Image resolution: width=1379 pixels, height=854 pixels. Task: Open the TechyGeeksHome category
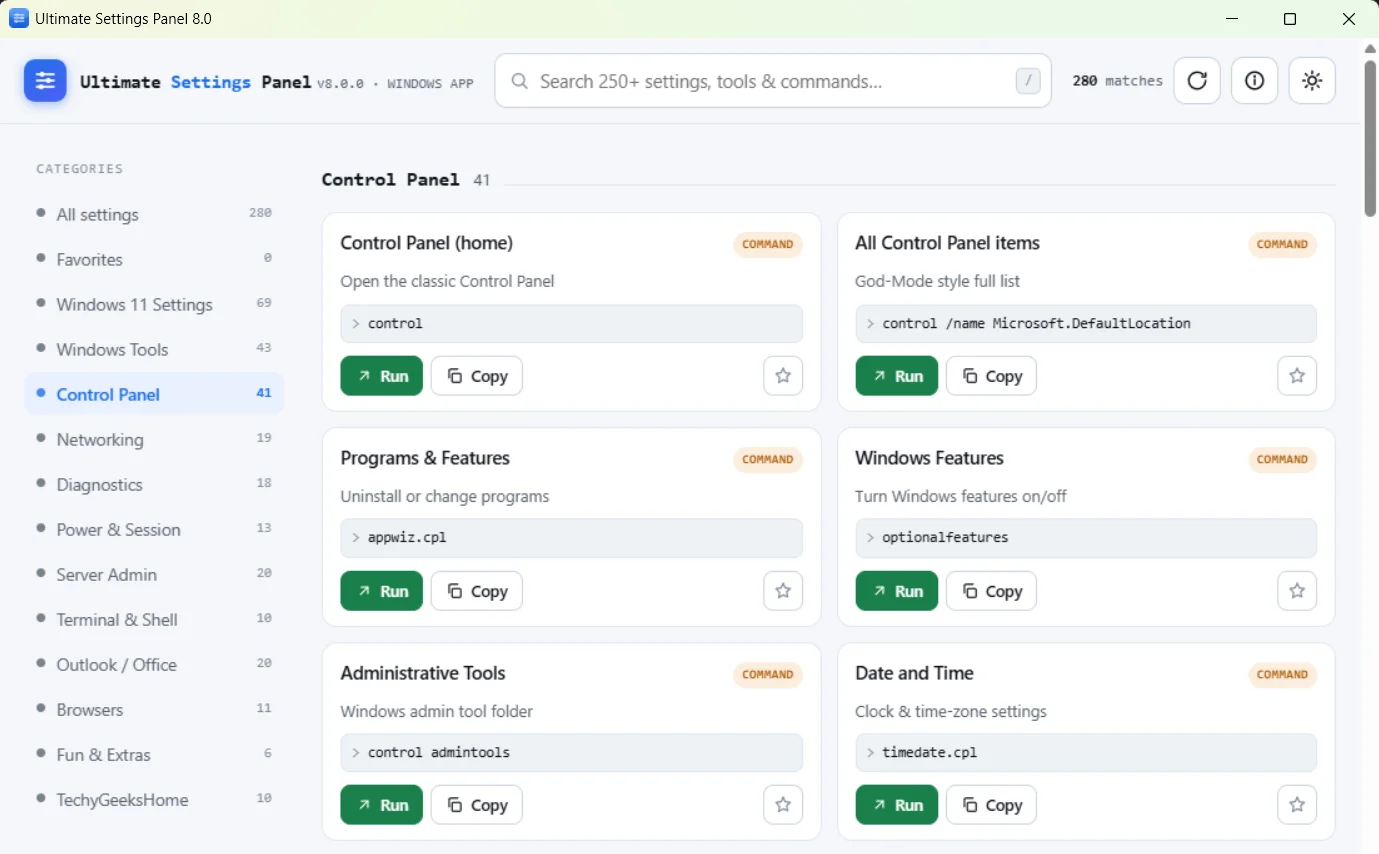pos(154,799)
